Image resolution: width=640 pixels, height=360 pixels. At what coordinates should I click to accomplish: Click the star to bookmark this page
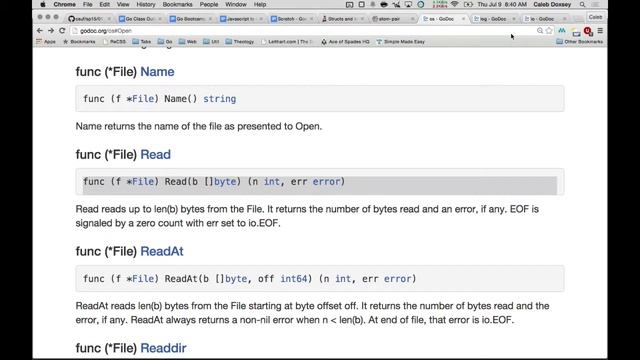tap(549, 31)
